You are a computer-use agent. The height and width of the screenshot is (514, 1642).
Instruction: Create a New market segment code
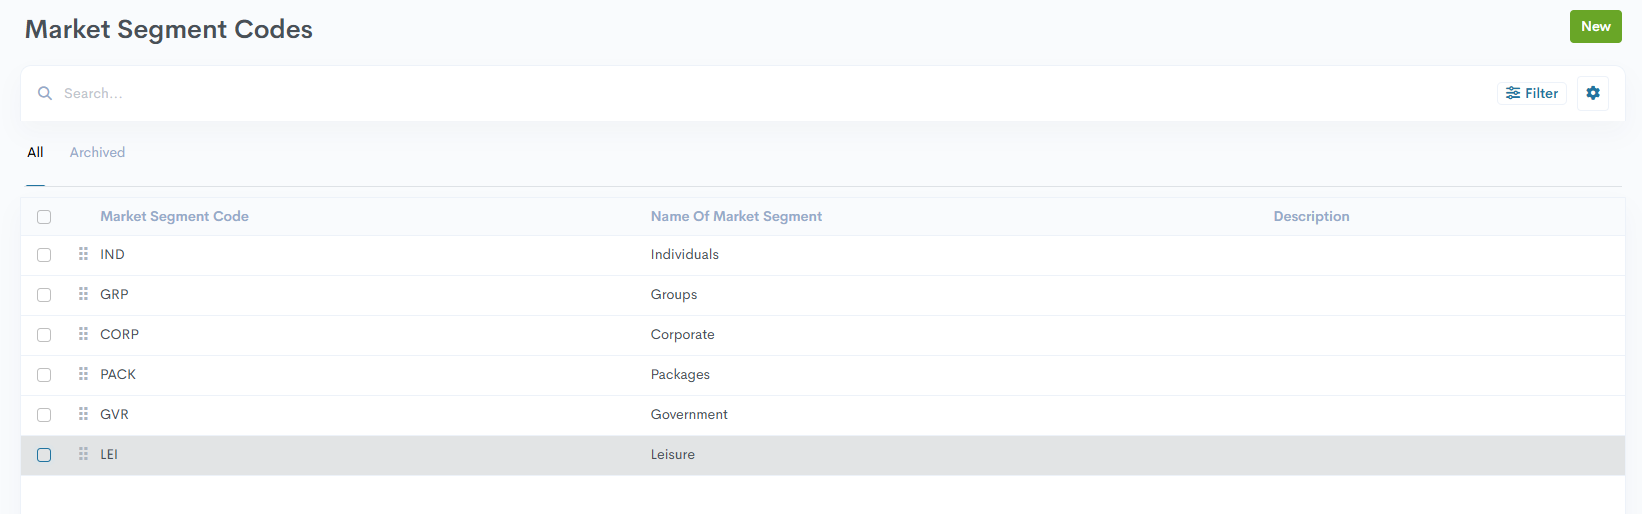pyautogui.click(x=1595, y=27)
